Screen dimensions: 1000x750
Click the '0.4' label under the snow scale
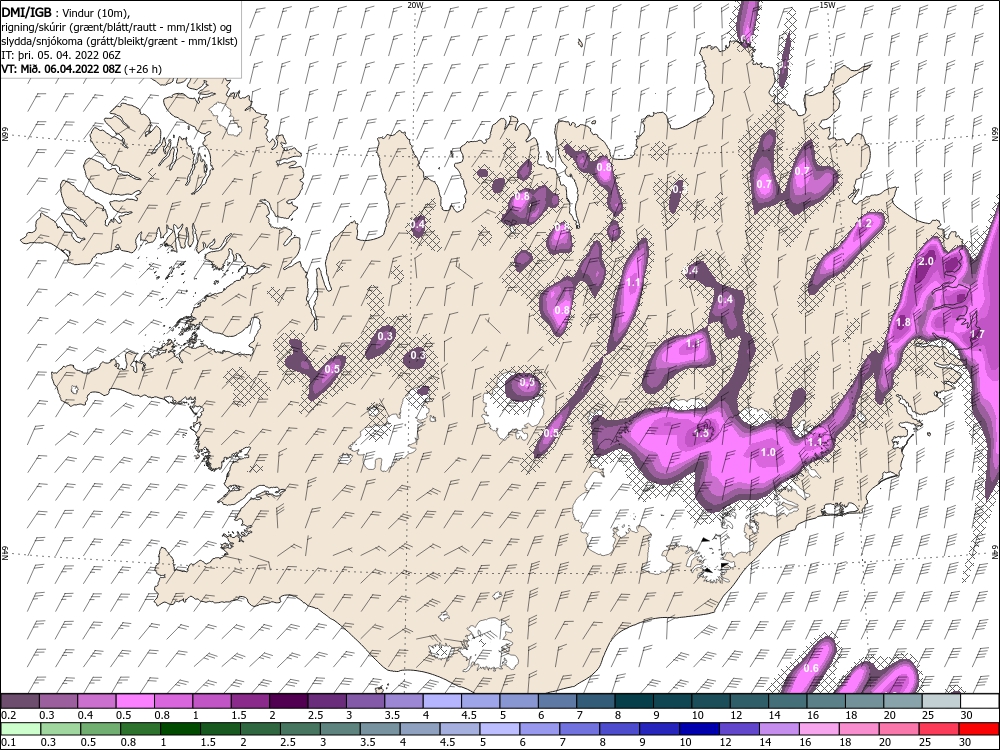(x=85, y=715)
